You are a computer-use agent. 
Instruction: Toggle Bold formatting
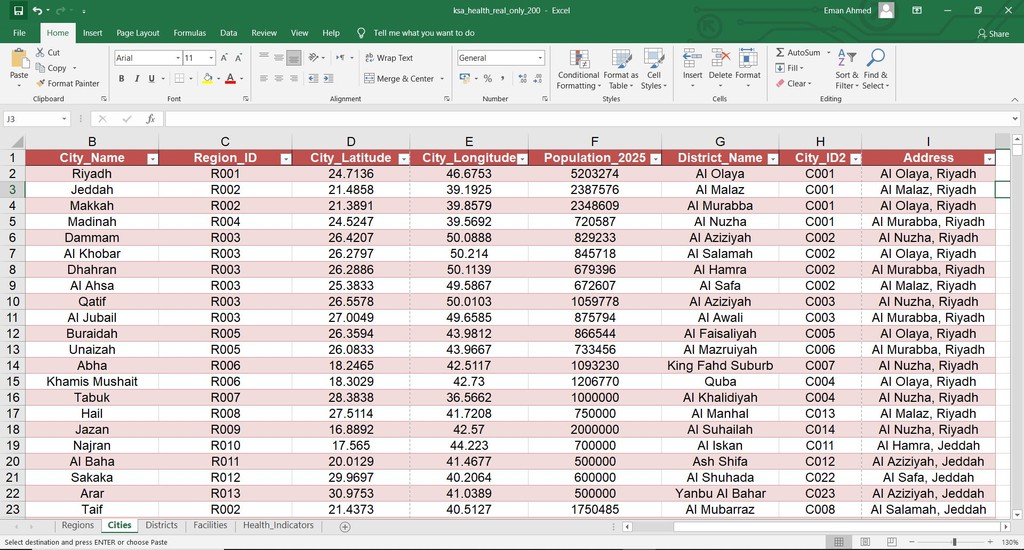tap(122, 78)
